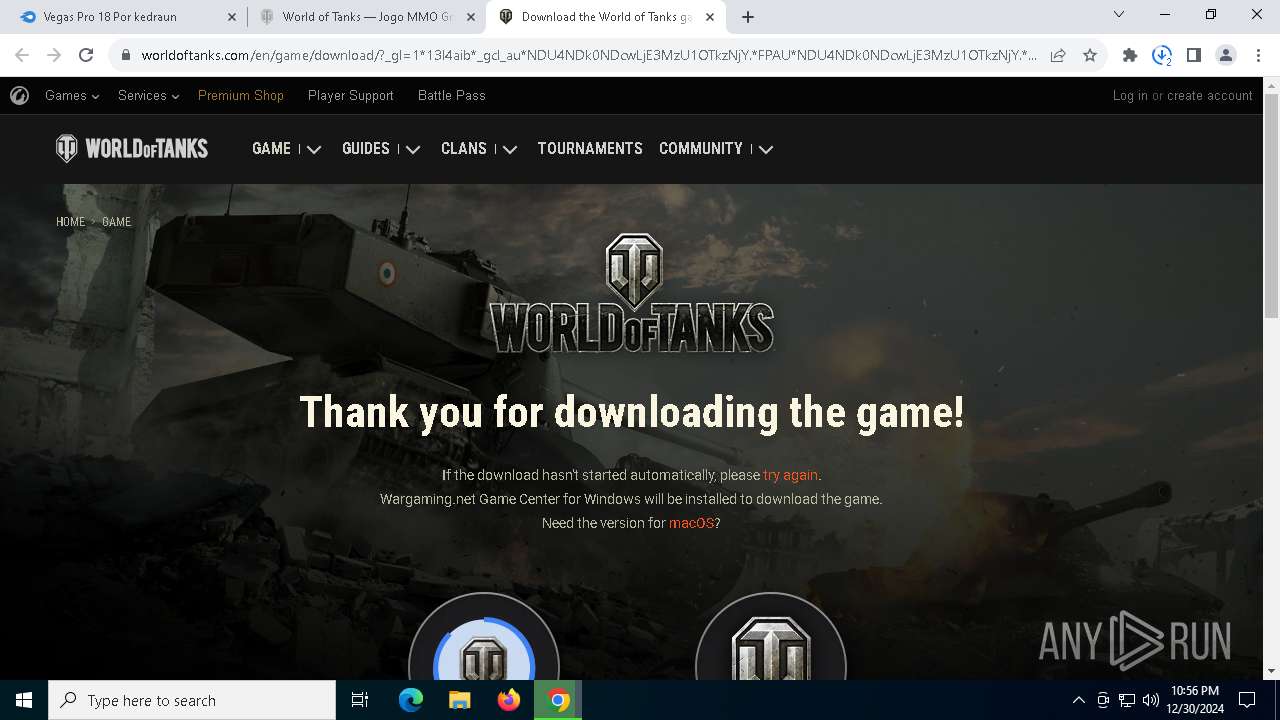The height and width of the screenshot is (720, 1280).
Task: Open Chrome tab search dropdown arrow
Action: click(x=1119, y=14)
